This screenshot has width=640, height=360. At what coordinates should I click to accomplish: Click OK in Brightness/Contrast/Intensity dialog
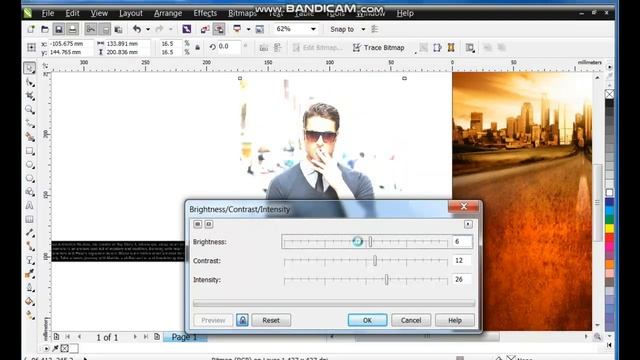coord(367,320)
